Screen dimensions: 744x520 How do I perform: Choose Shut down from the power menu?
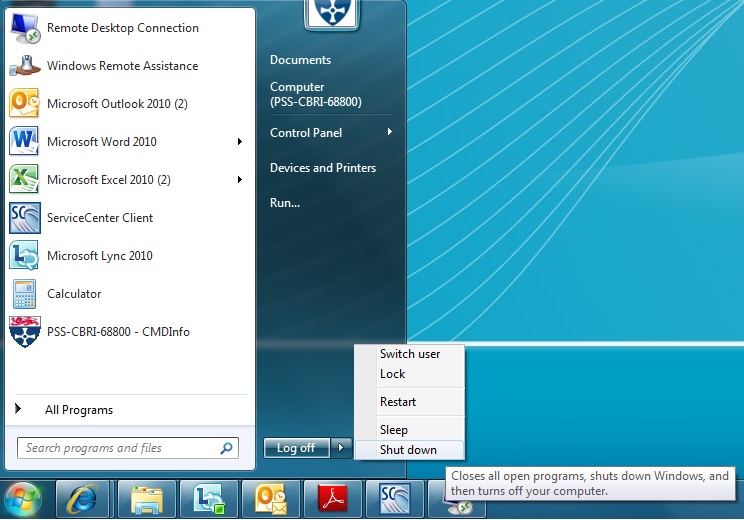pyautogui.click(x=408, y=450)
